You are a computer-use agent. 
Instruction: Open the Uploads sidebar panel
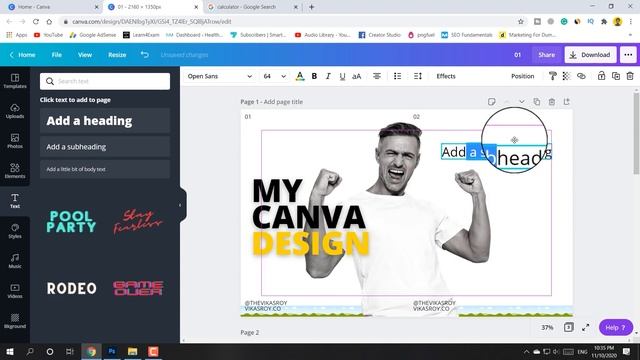pos(15,111)
